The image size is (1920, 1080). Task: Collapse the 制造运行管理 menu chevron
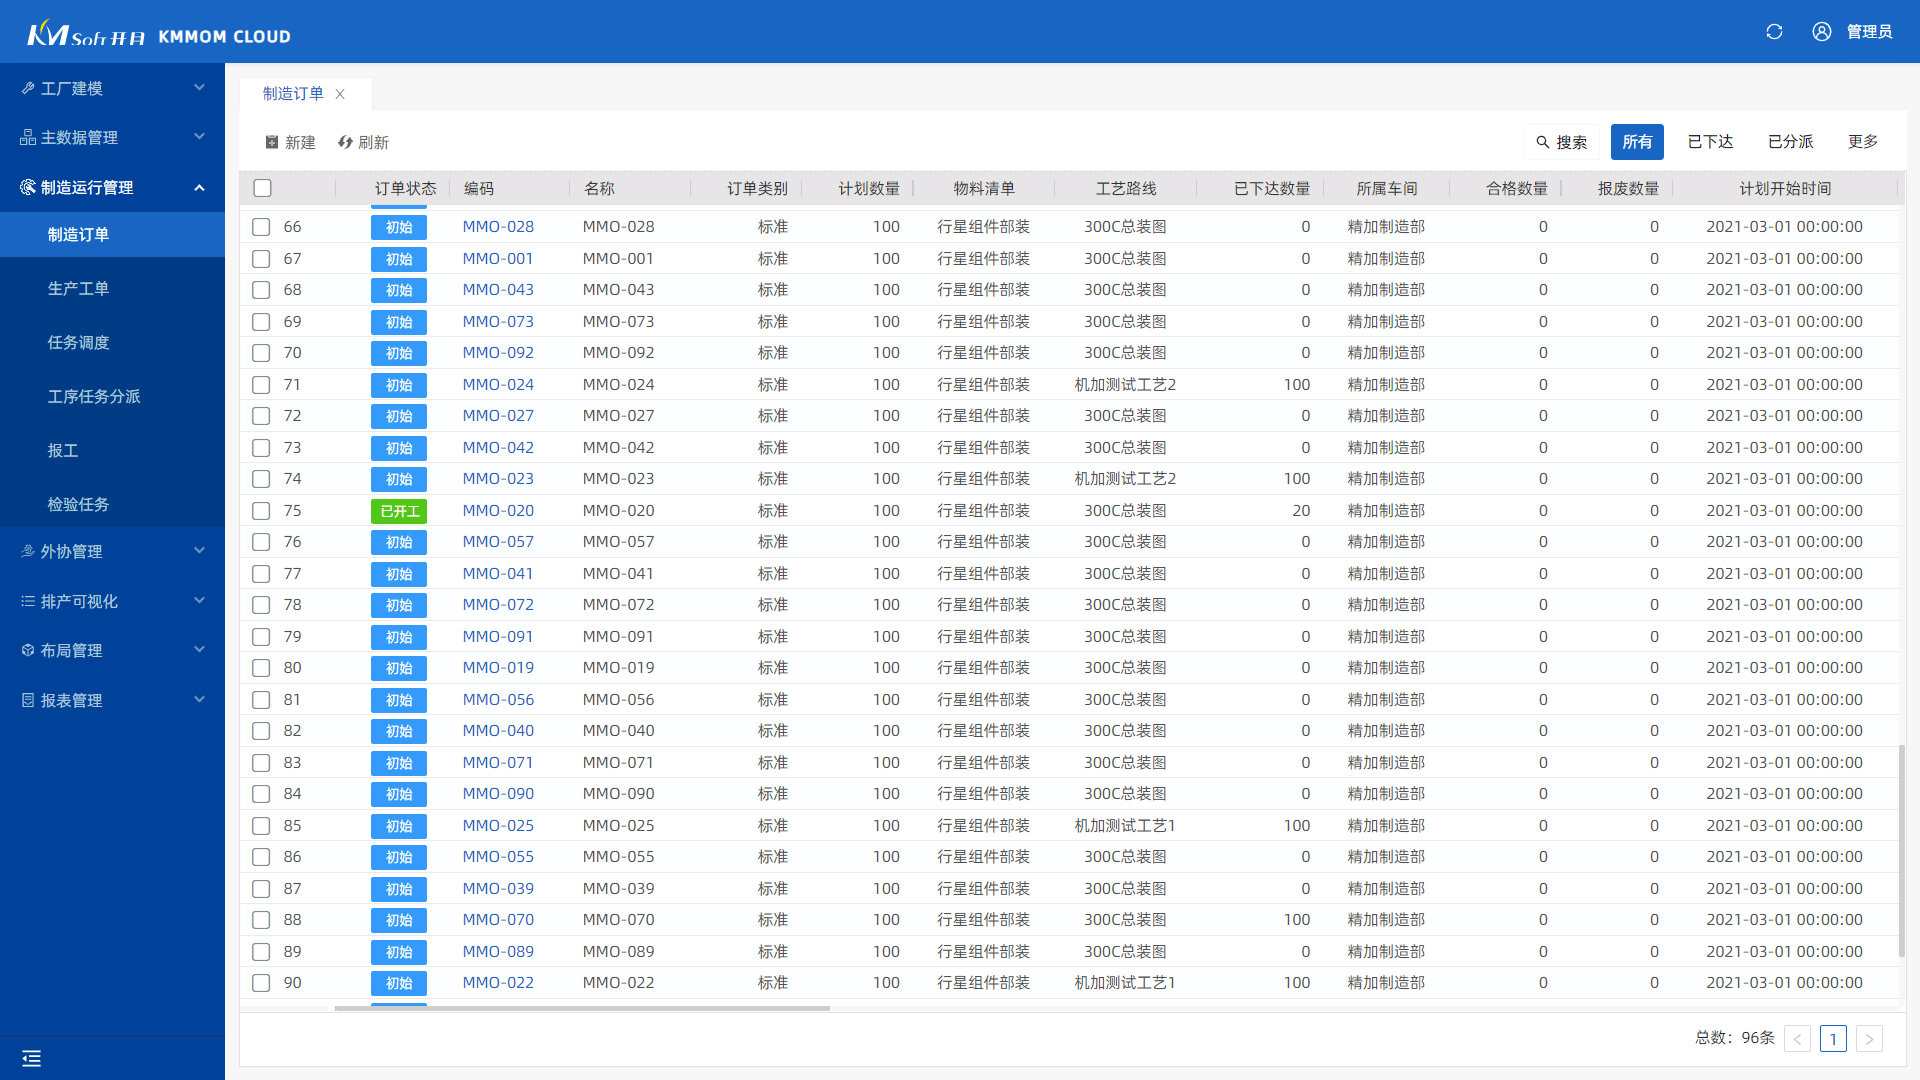(199, 187)
